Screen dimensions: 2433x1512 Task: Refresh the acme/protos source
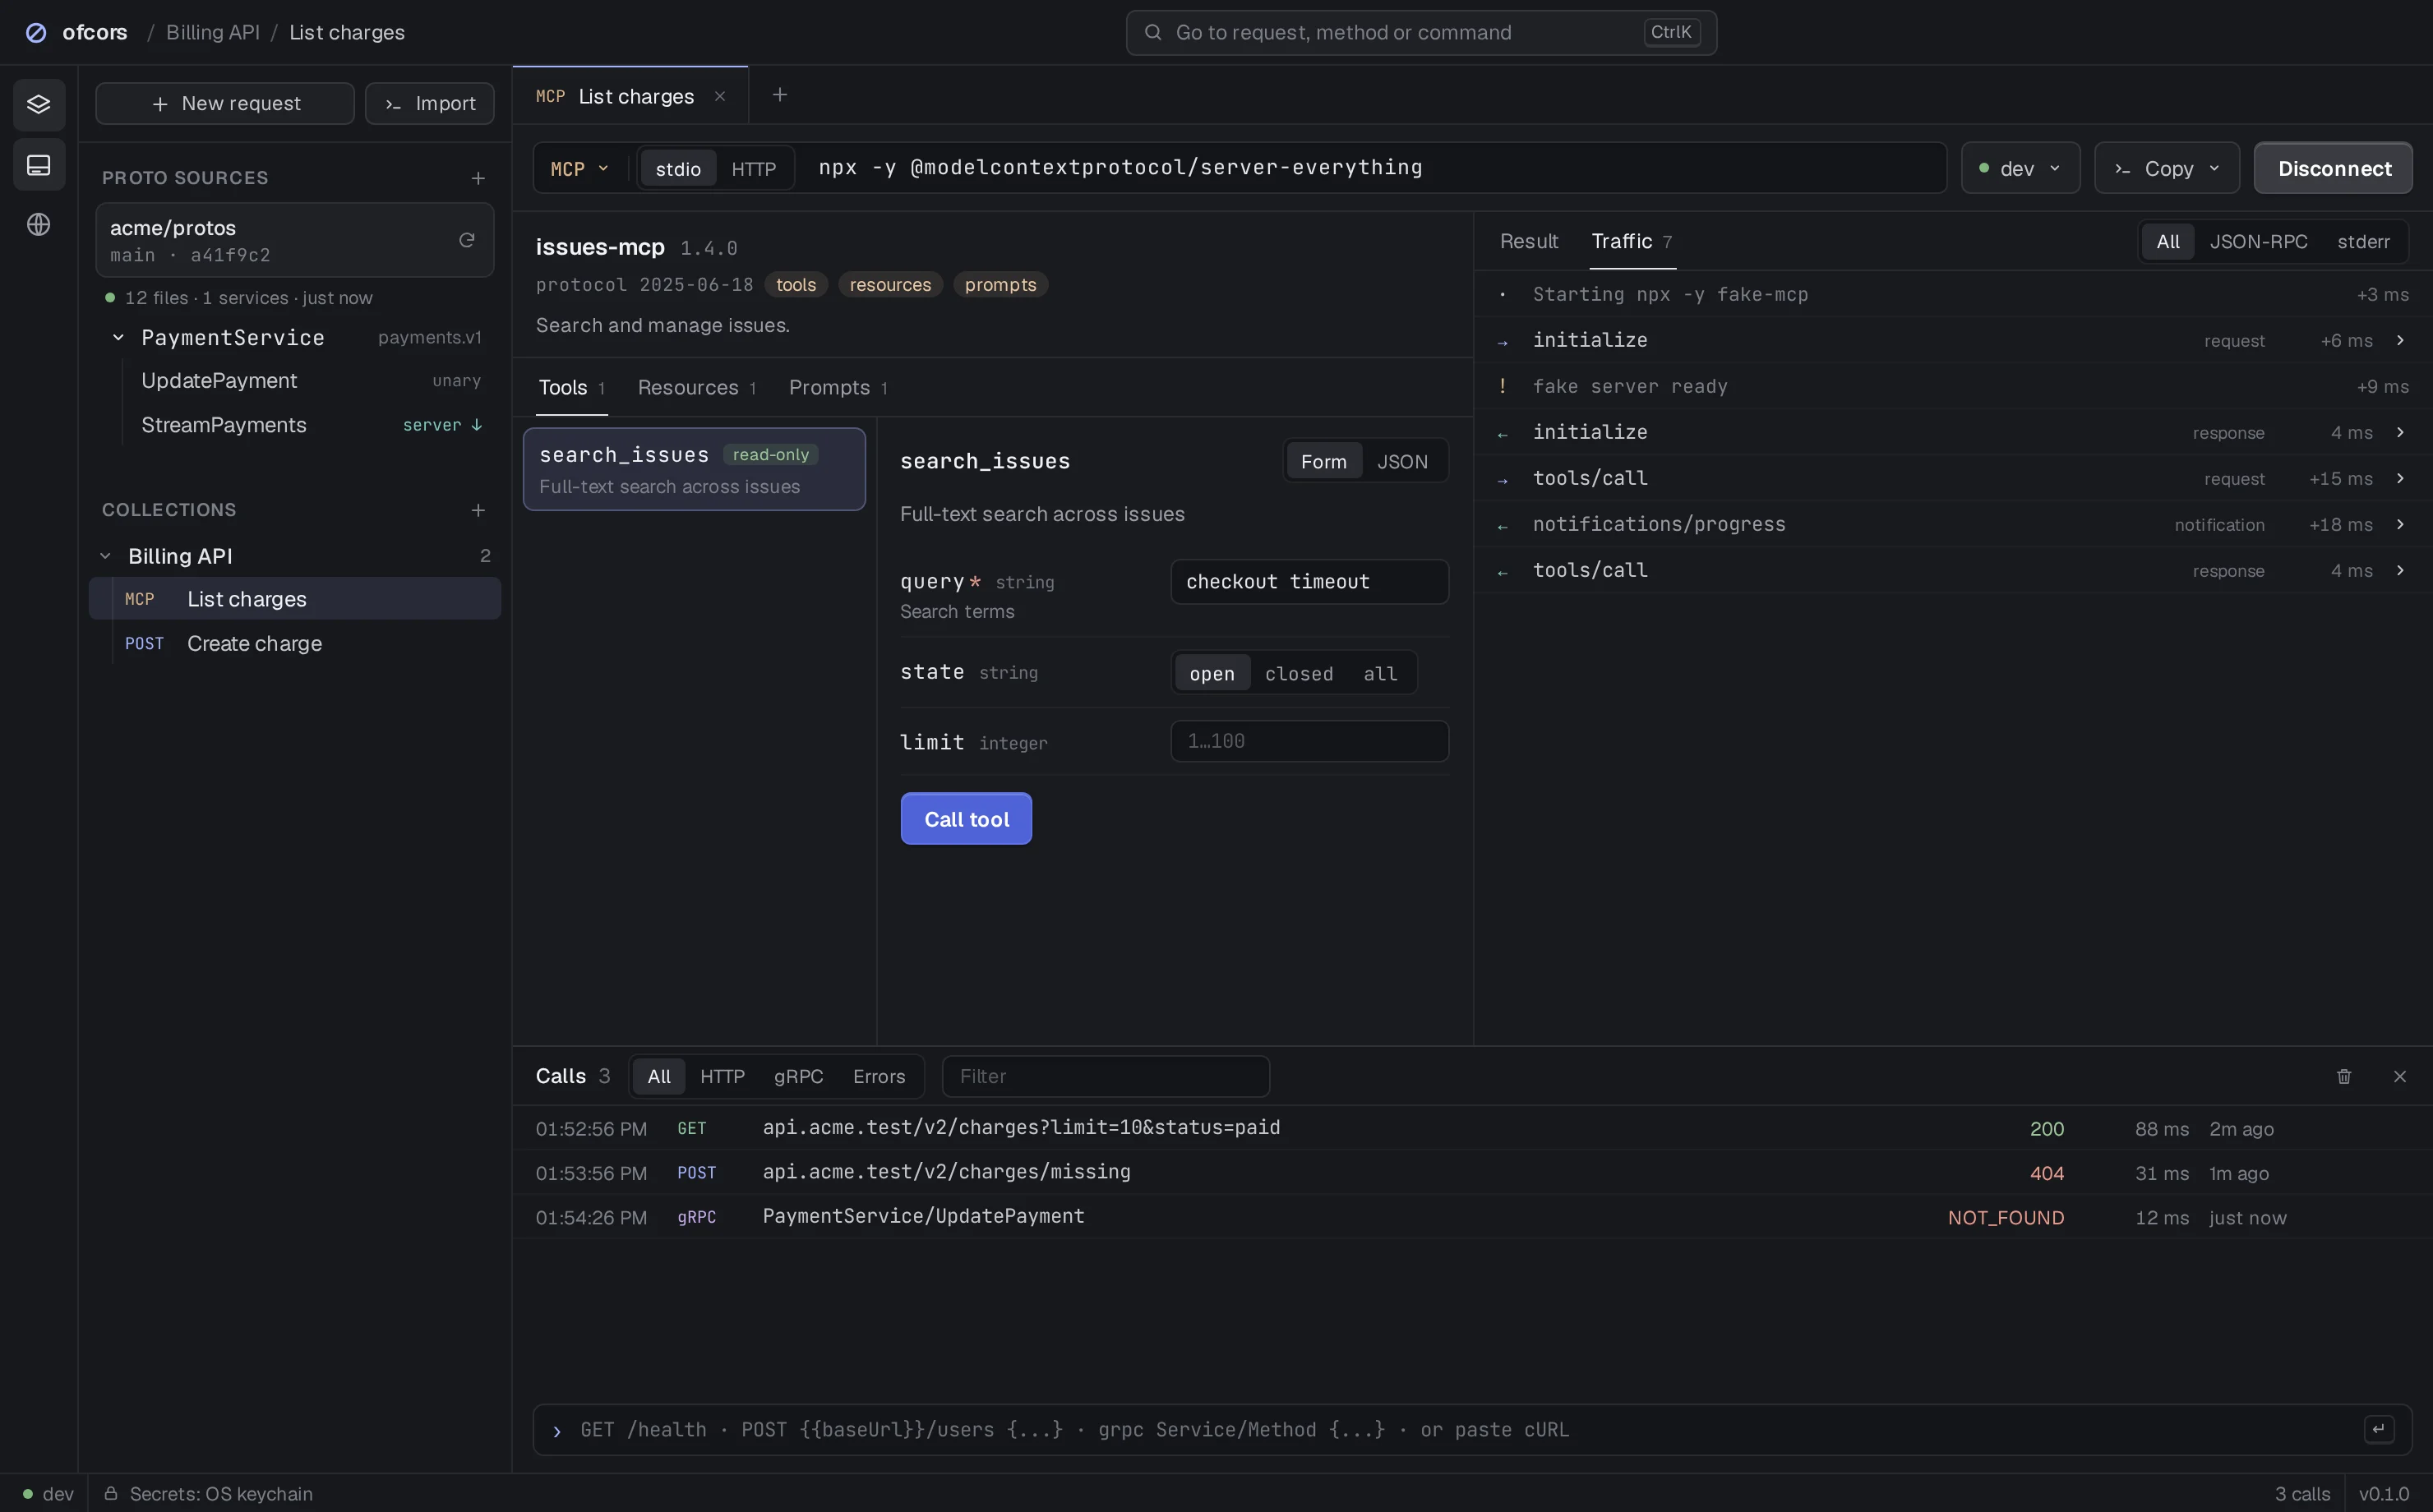[466, 240]
